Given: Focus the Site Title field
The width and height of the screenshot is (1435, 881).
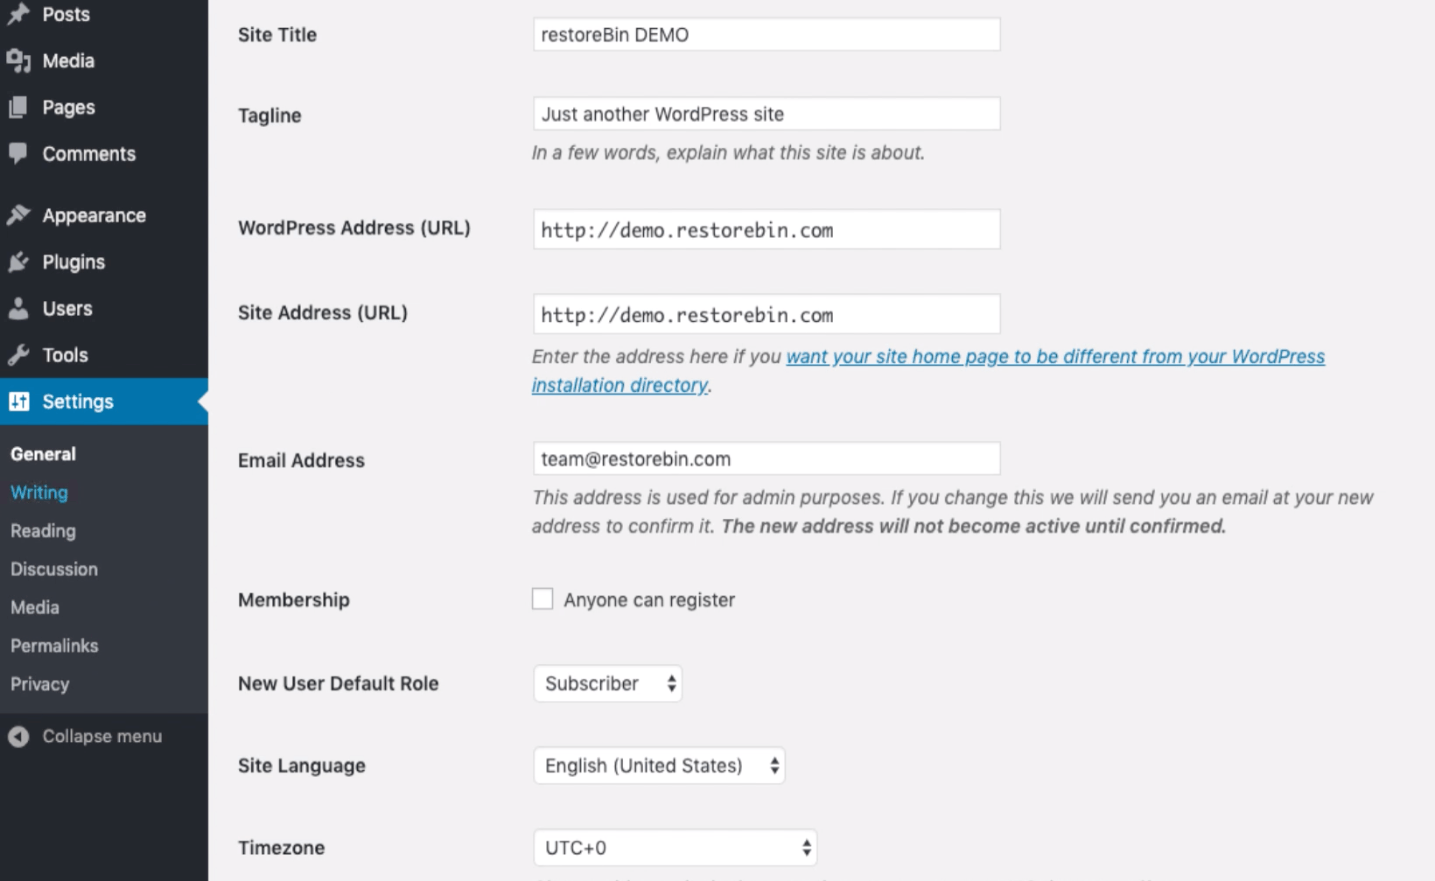Looking at the screenshot, I should pos(766,34).
